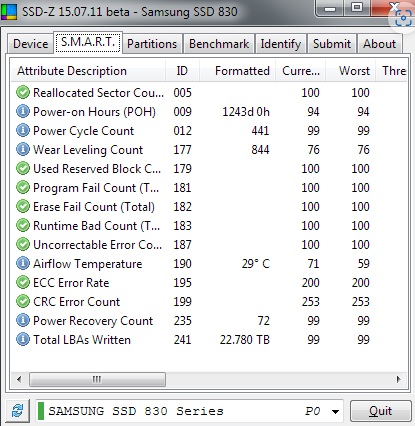Viewport: 415px width, 426px height.
Task: Click the horizontal scrollbar thumb
Action: (x=97, y=379)
